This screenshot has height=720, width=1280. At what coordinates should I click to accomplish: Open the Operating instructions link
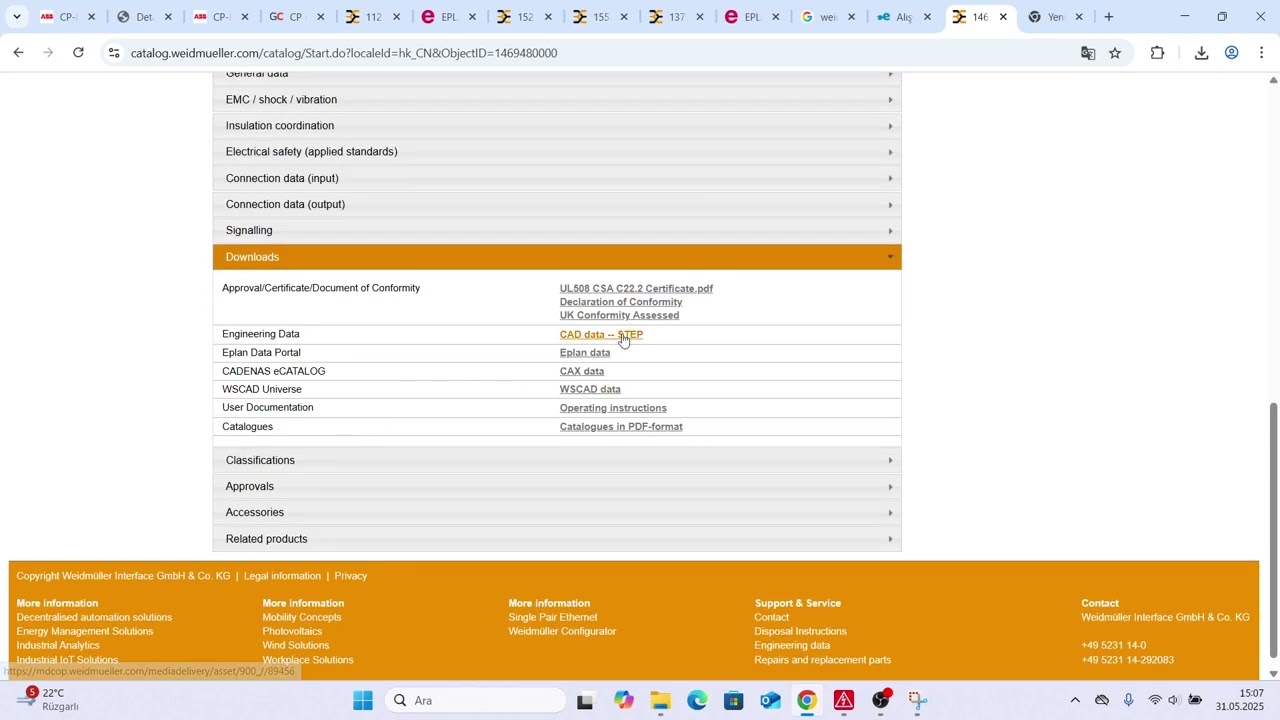coord(613,408)
